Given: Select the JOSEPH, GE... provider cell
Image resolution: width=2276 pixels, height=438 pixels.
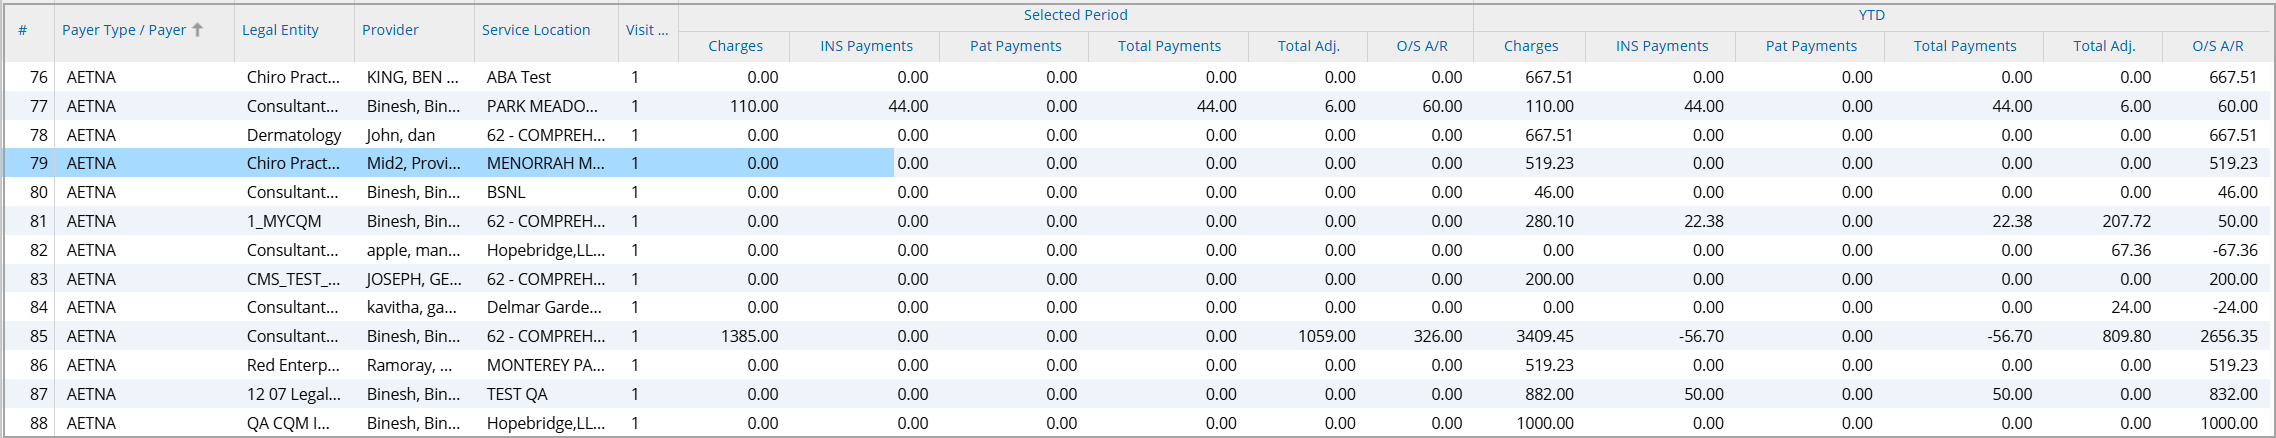Looking at the screenshot, I should point(413,279).
